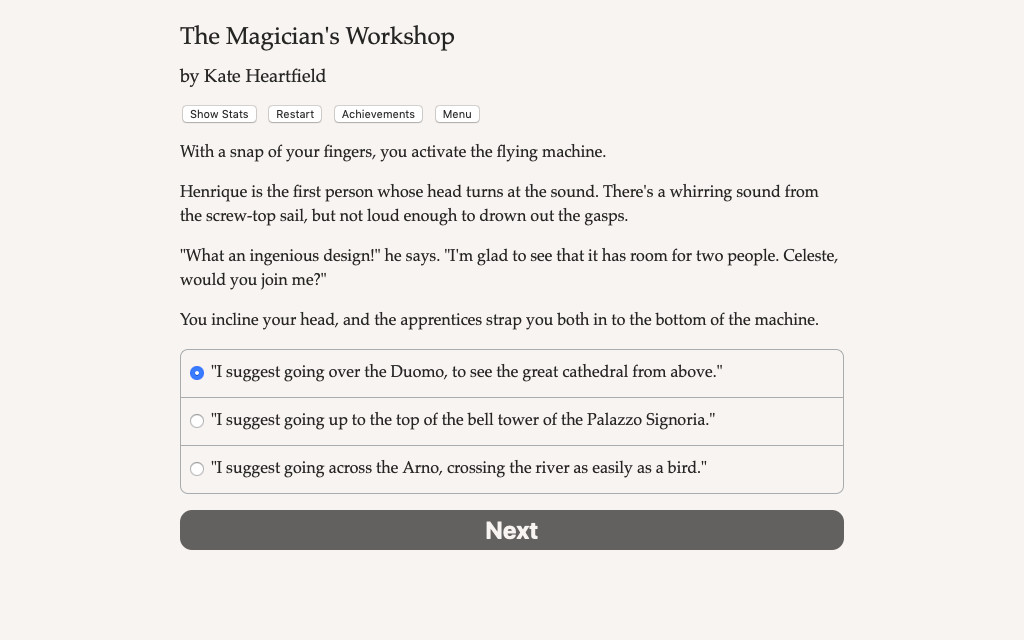Select the Duomo flight option radio button
1024x640 pixels.
point(197,373)
